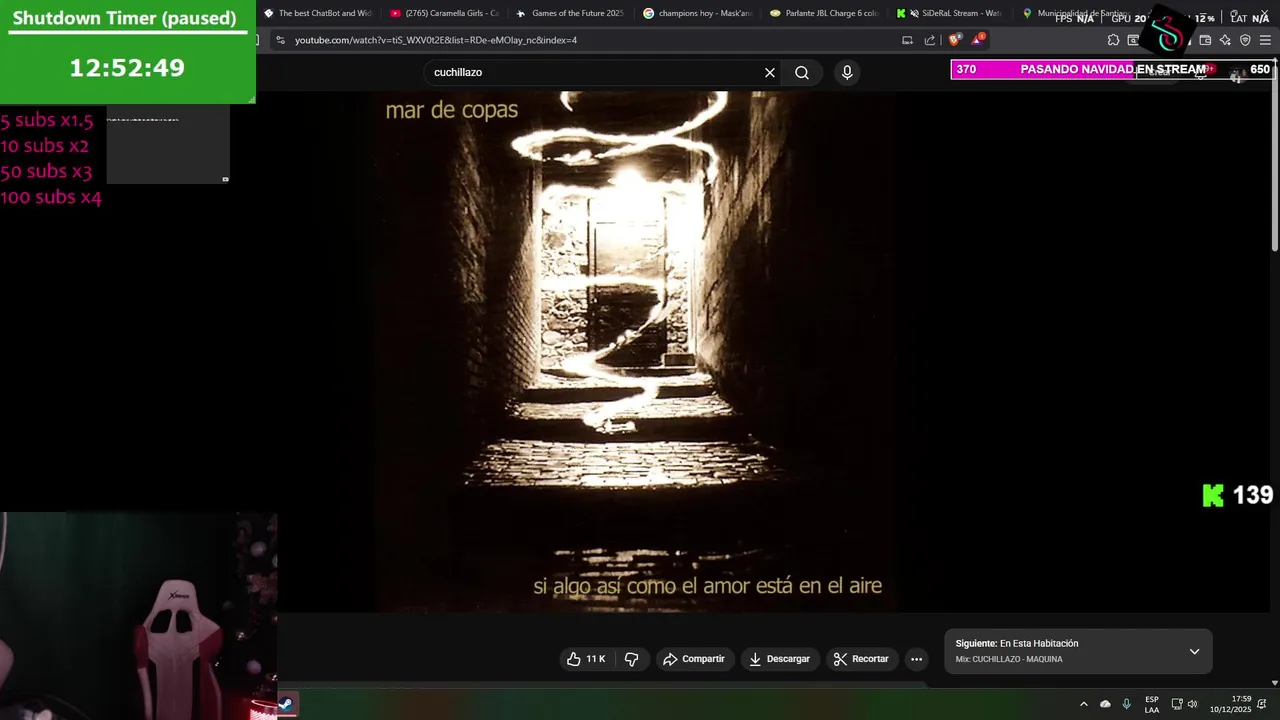Click the Shutdown Timer (paused) overlay
1280x720 pixels.
click(127, 51)
